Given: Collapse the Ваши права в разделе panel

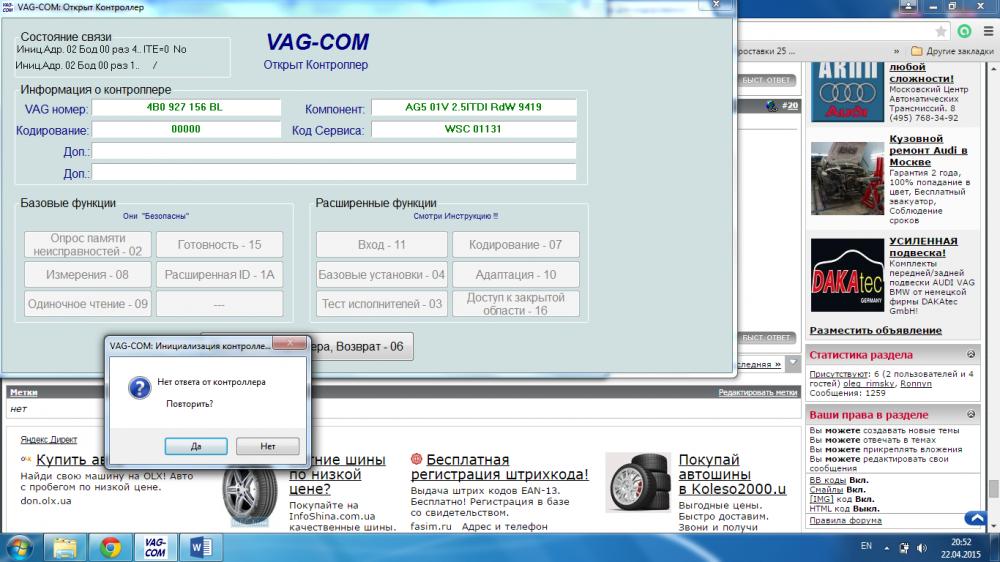Looking at the screenshot, I should coord(971,414).
